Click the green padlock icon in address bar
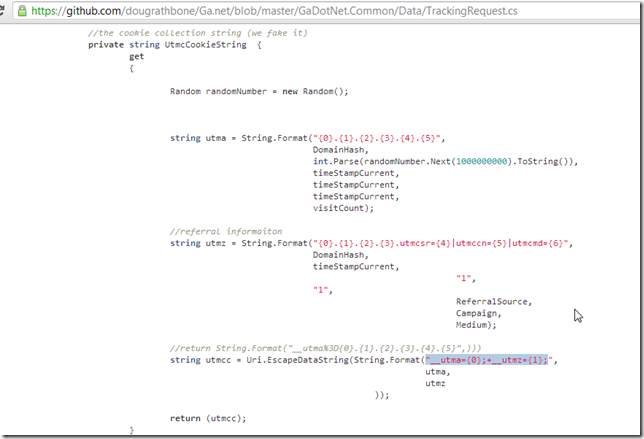The image size is (644, 439). click(x=22, y=10)
